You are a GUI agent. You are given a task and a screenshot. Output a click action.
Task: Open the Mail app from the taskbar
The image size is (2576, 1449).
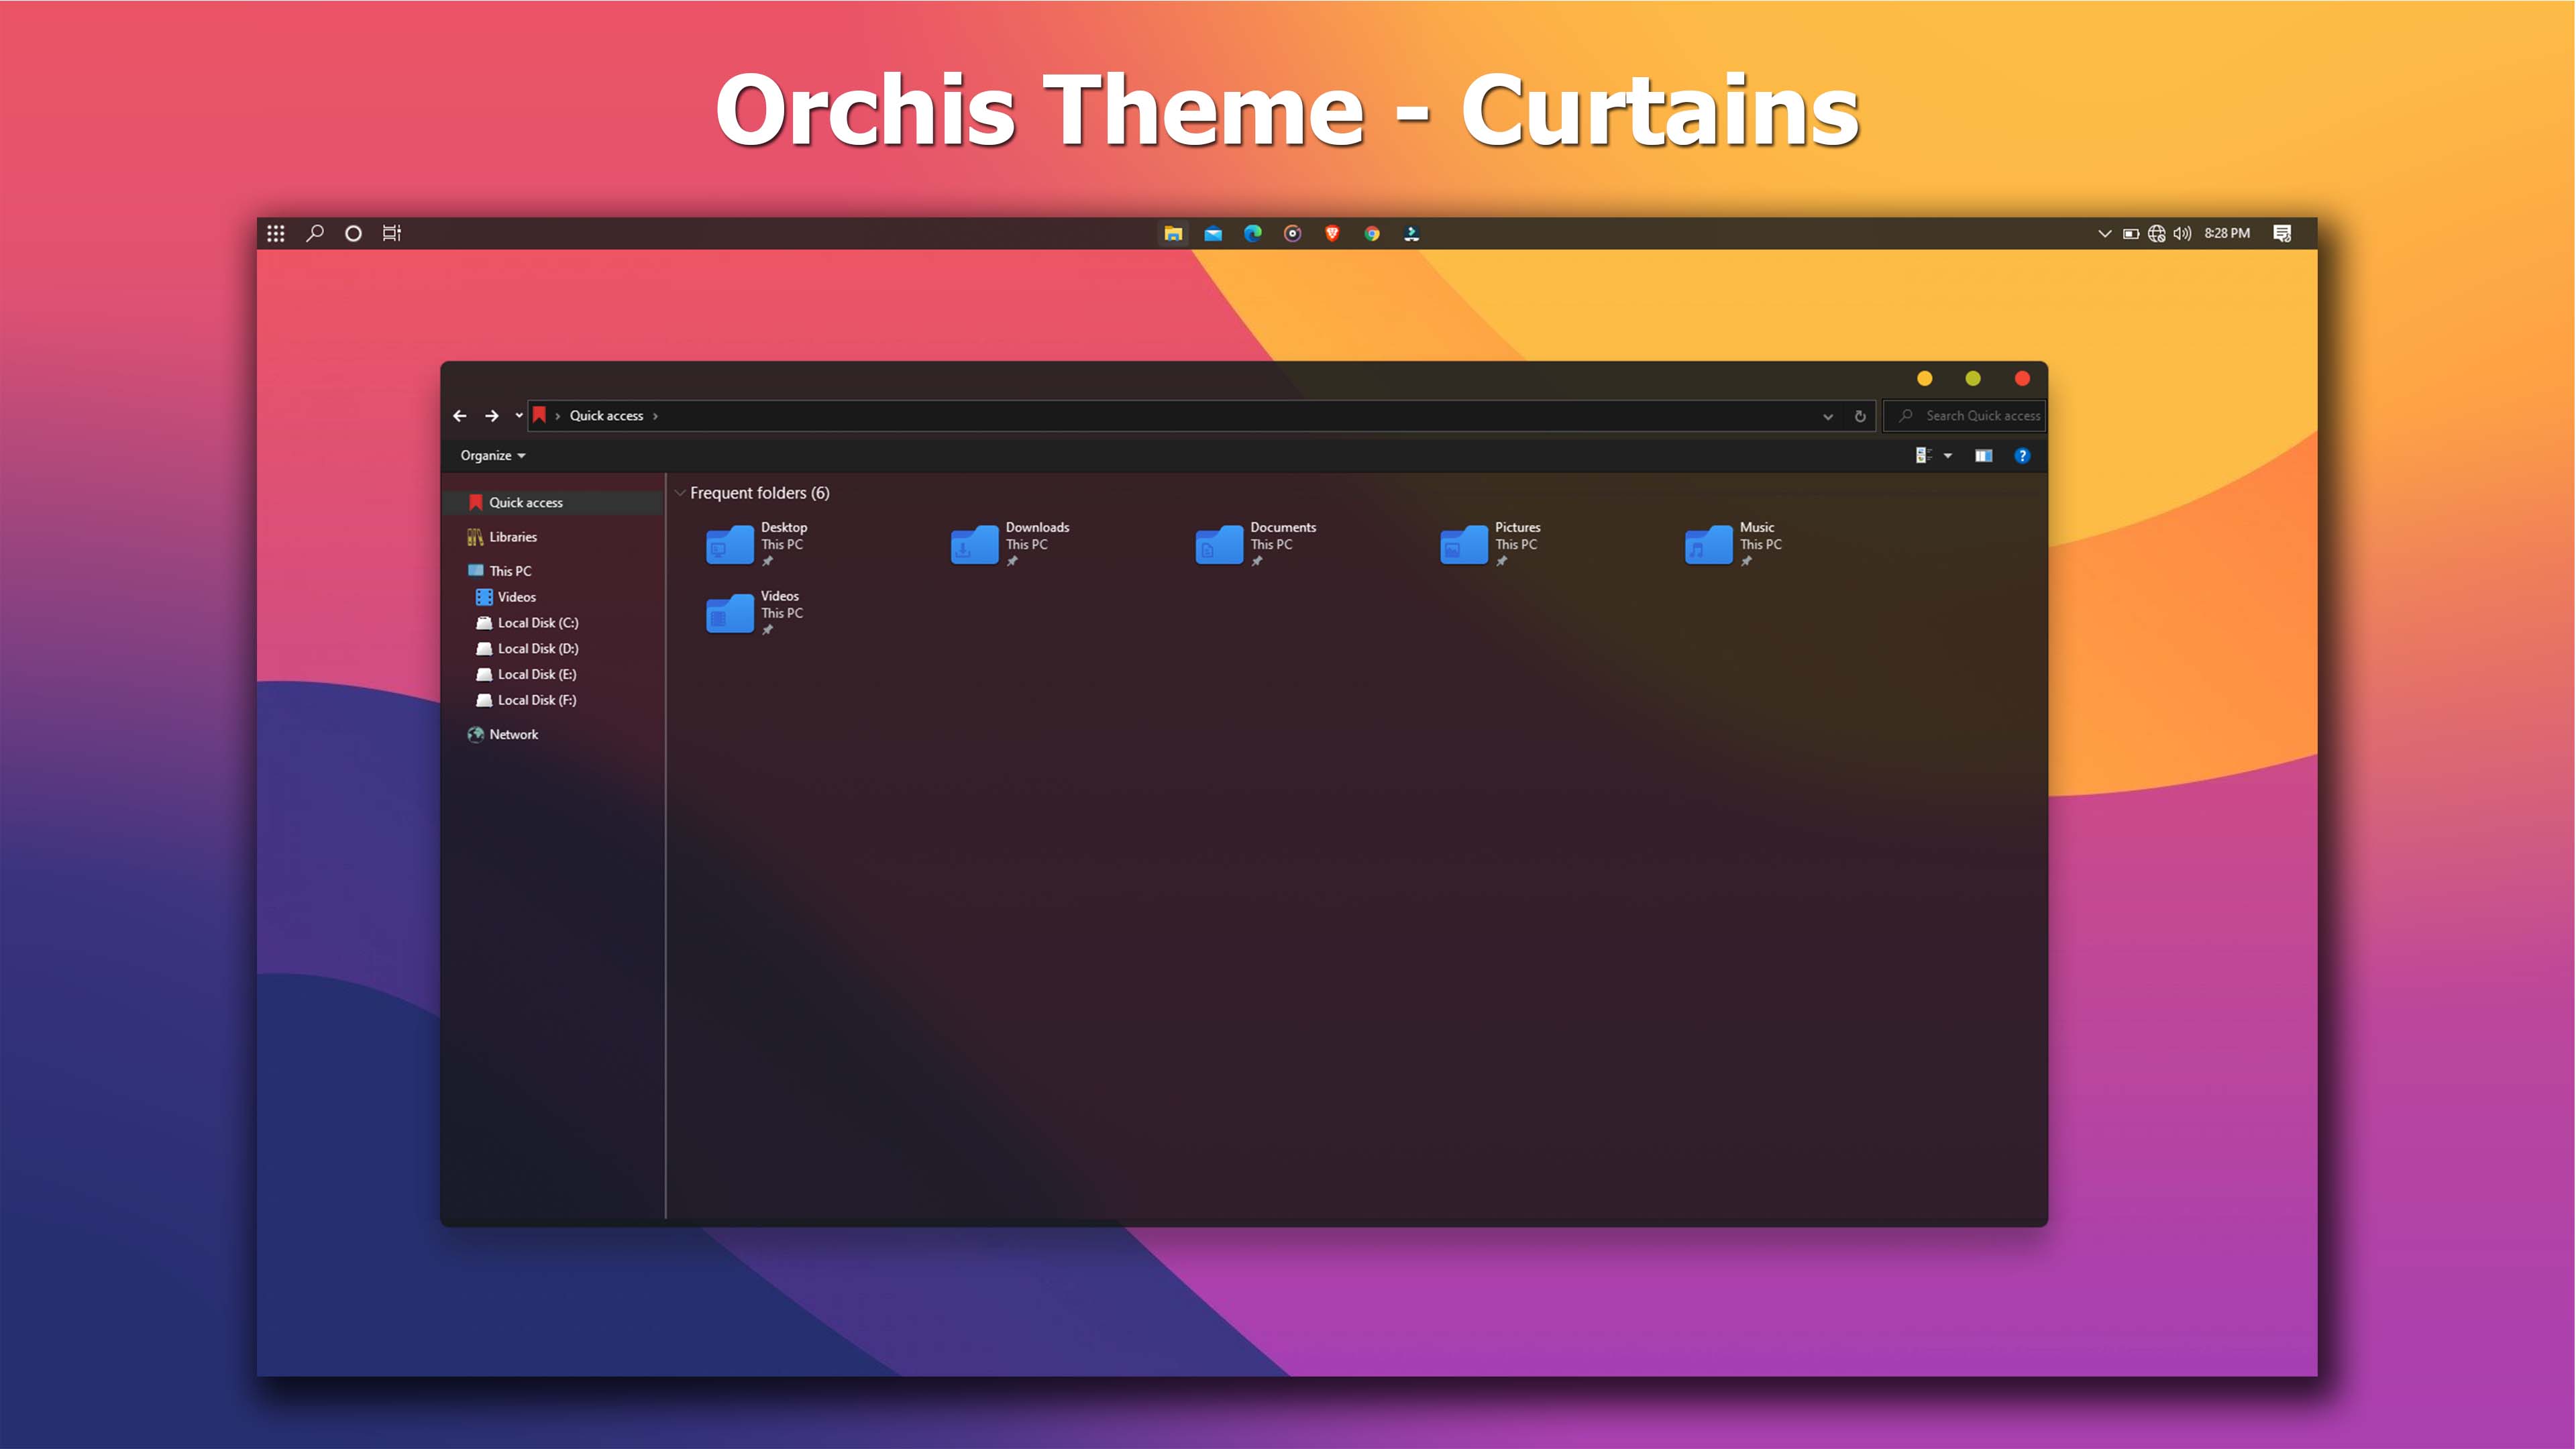1213,233
